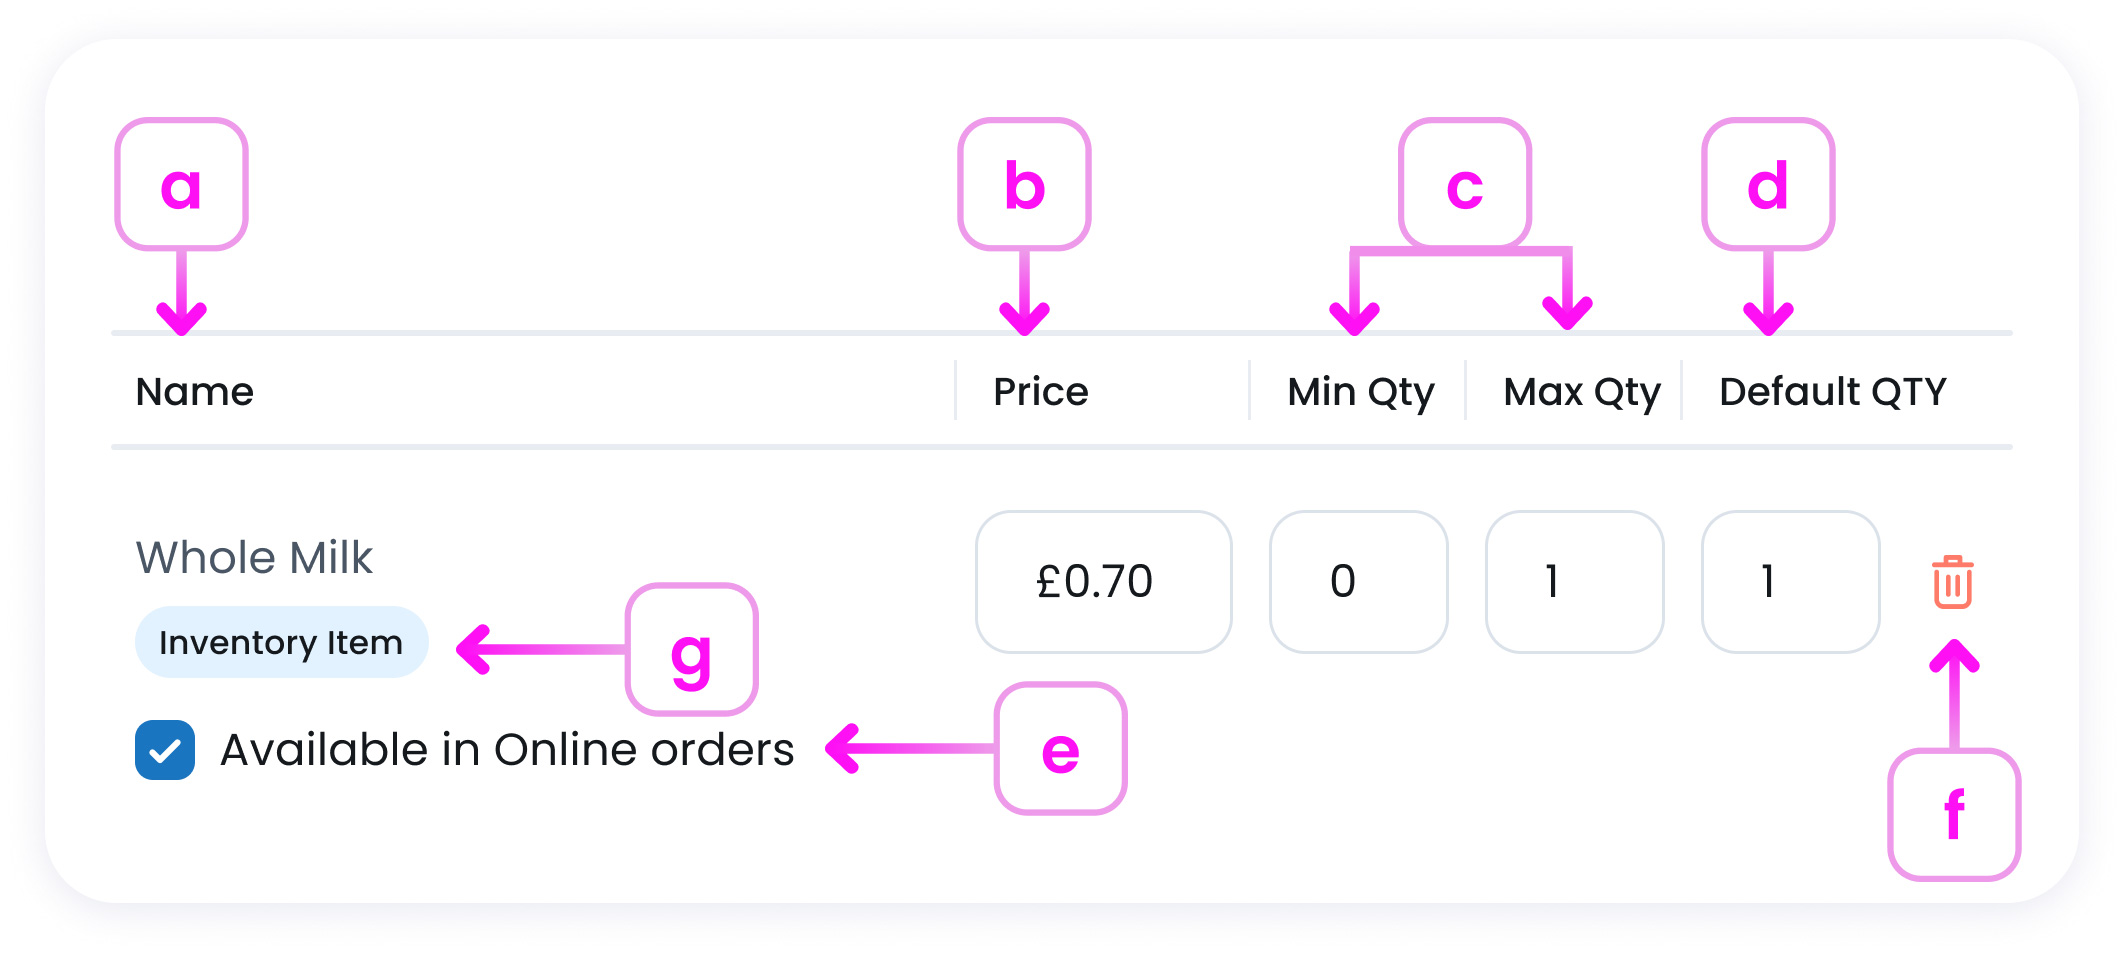Click annotation marker labeled b
The height and width of the screenshot is (954, 2124).
click(x=1024, y=185)
